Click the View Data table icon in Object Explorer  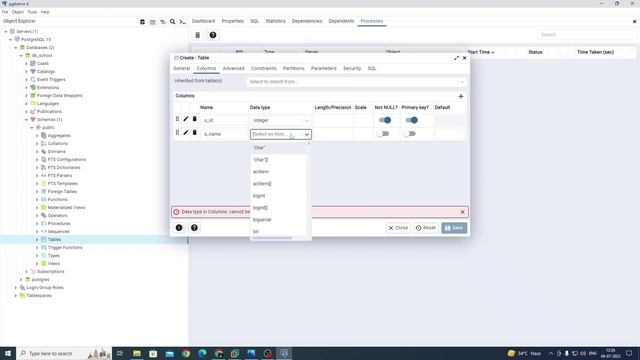[x=153, y=22]
